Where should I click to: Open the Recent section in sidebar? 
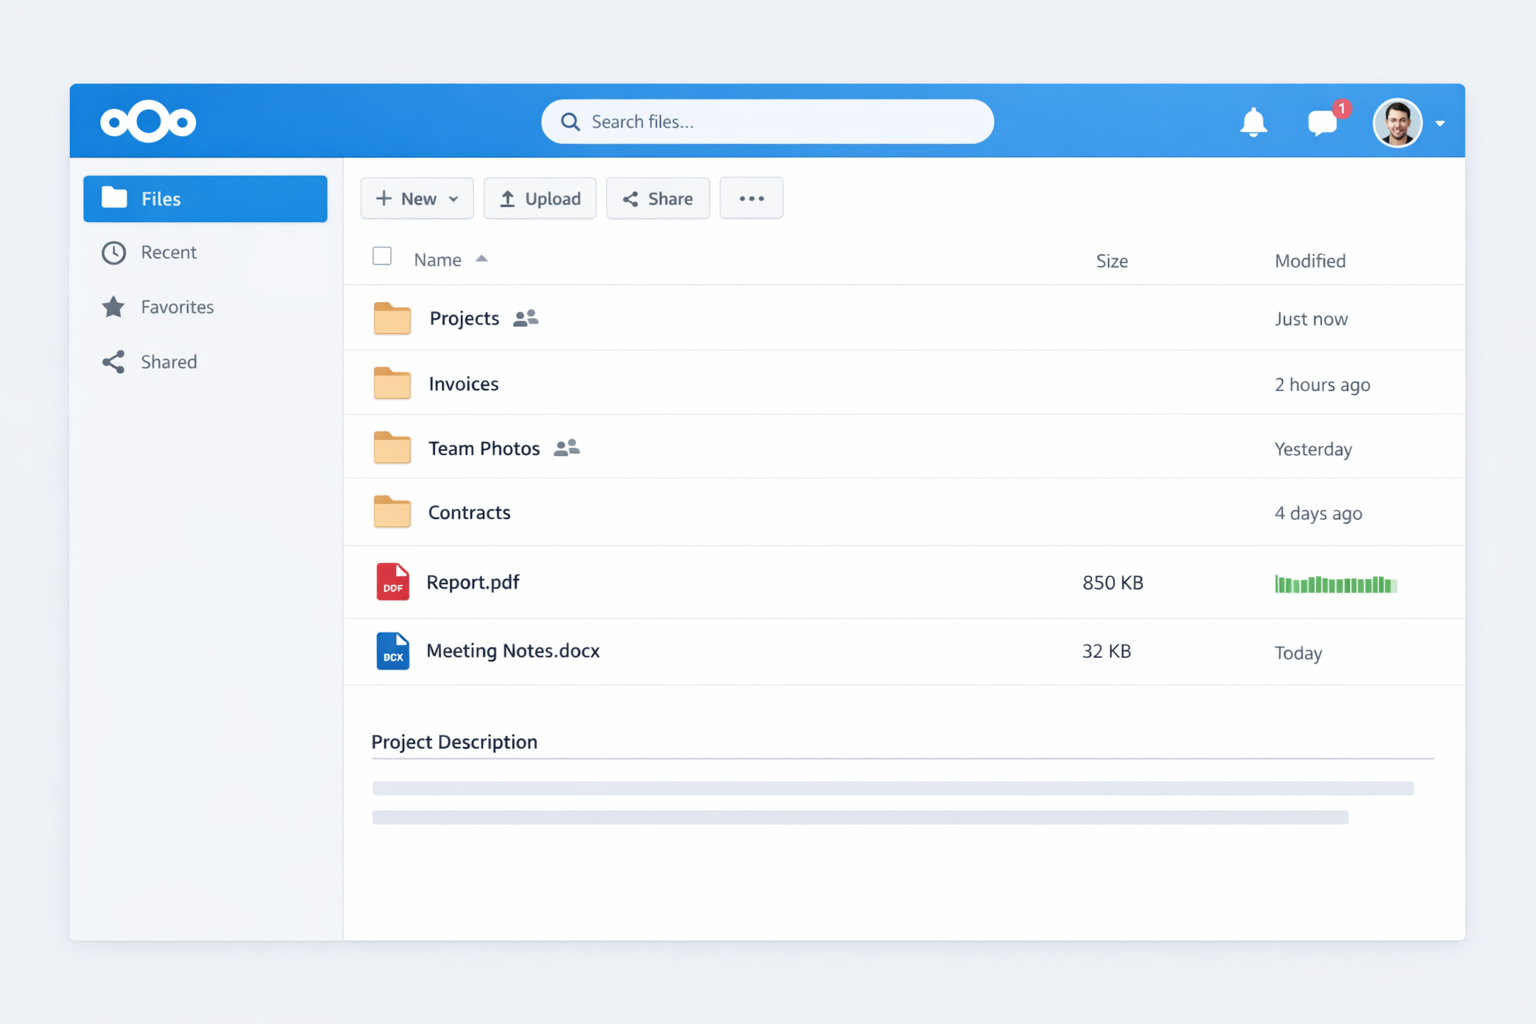pos(168,252)
